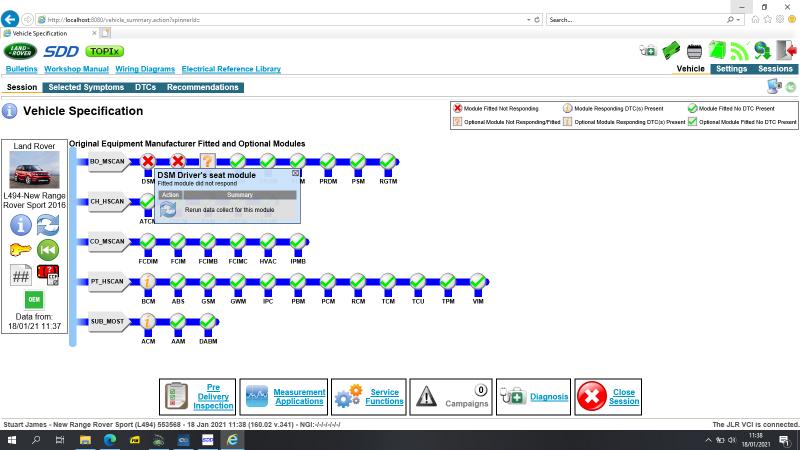800x450 pixels.
Task: Open the address bar dropdown arrow
Action: coord(529,20)
